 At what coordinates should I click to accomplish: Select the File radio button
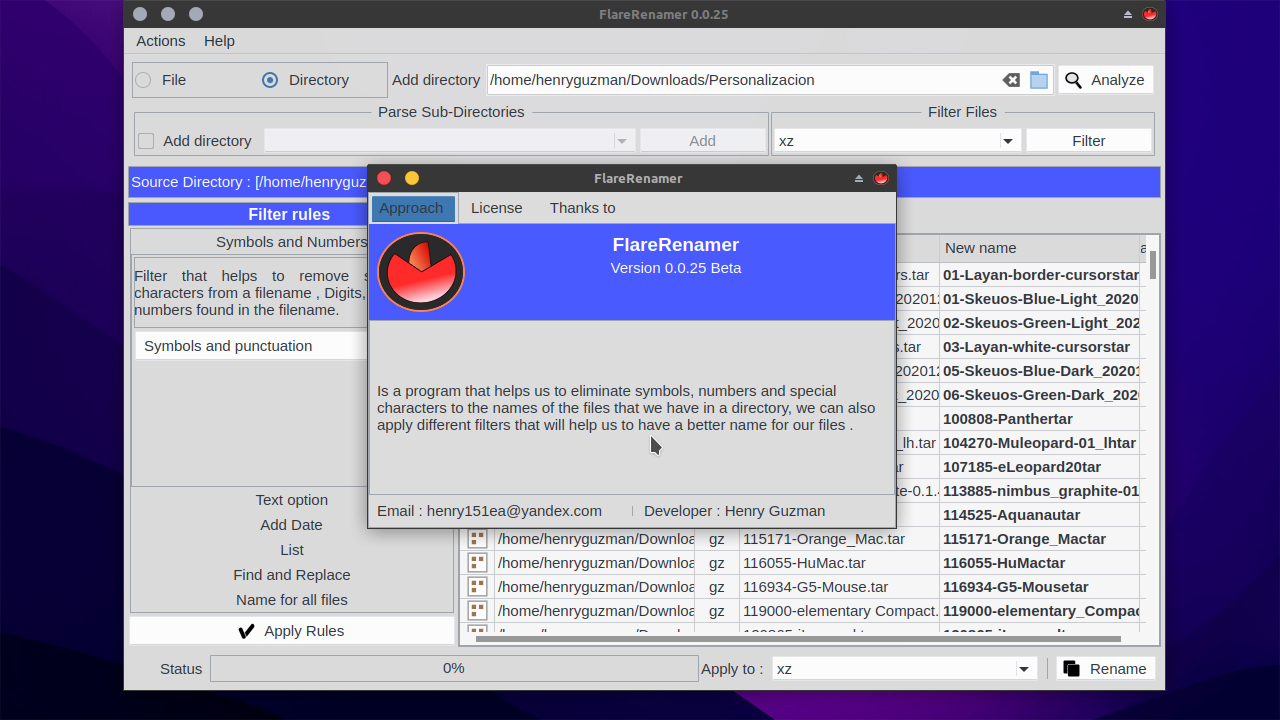pyautogui.click(x=144, y=80)
